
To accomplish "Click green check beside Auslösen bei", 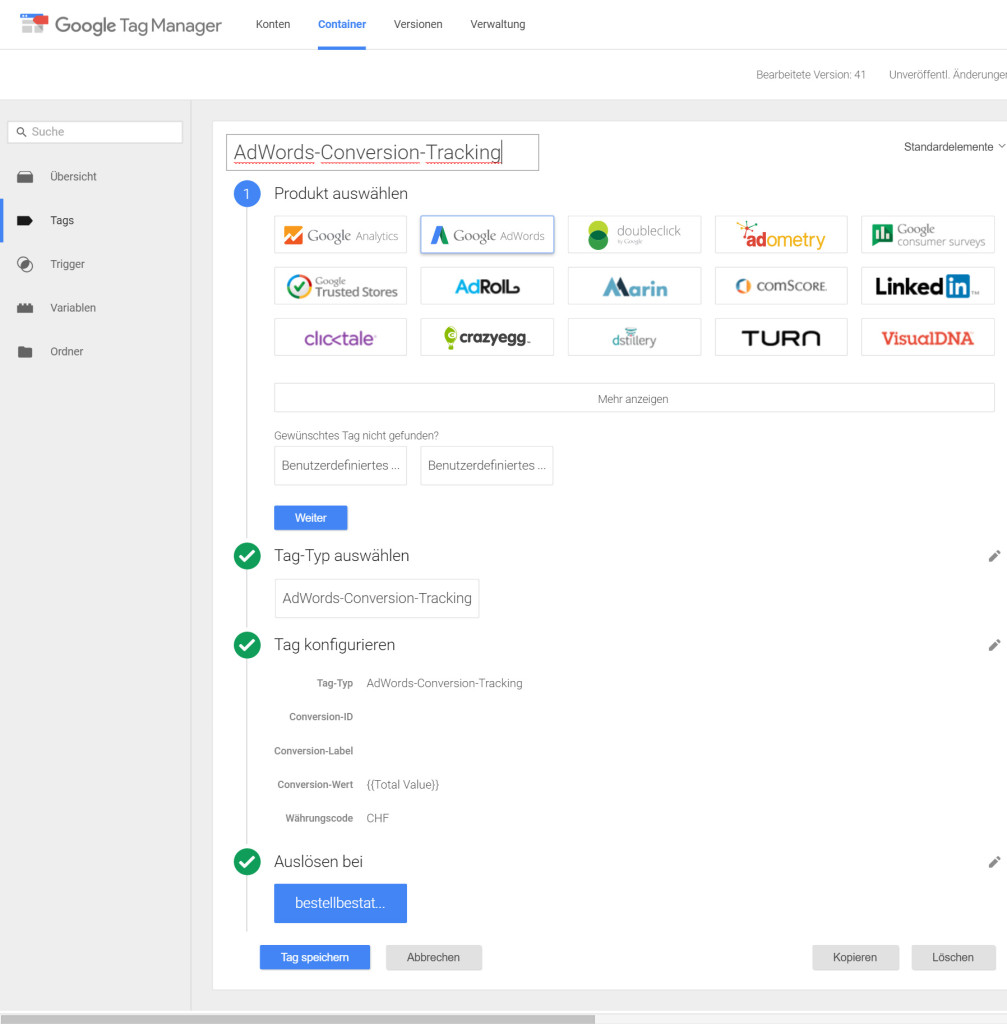I will click(247, 862).
